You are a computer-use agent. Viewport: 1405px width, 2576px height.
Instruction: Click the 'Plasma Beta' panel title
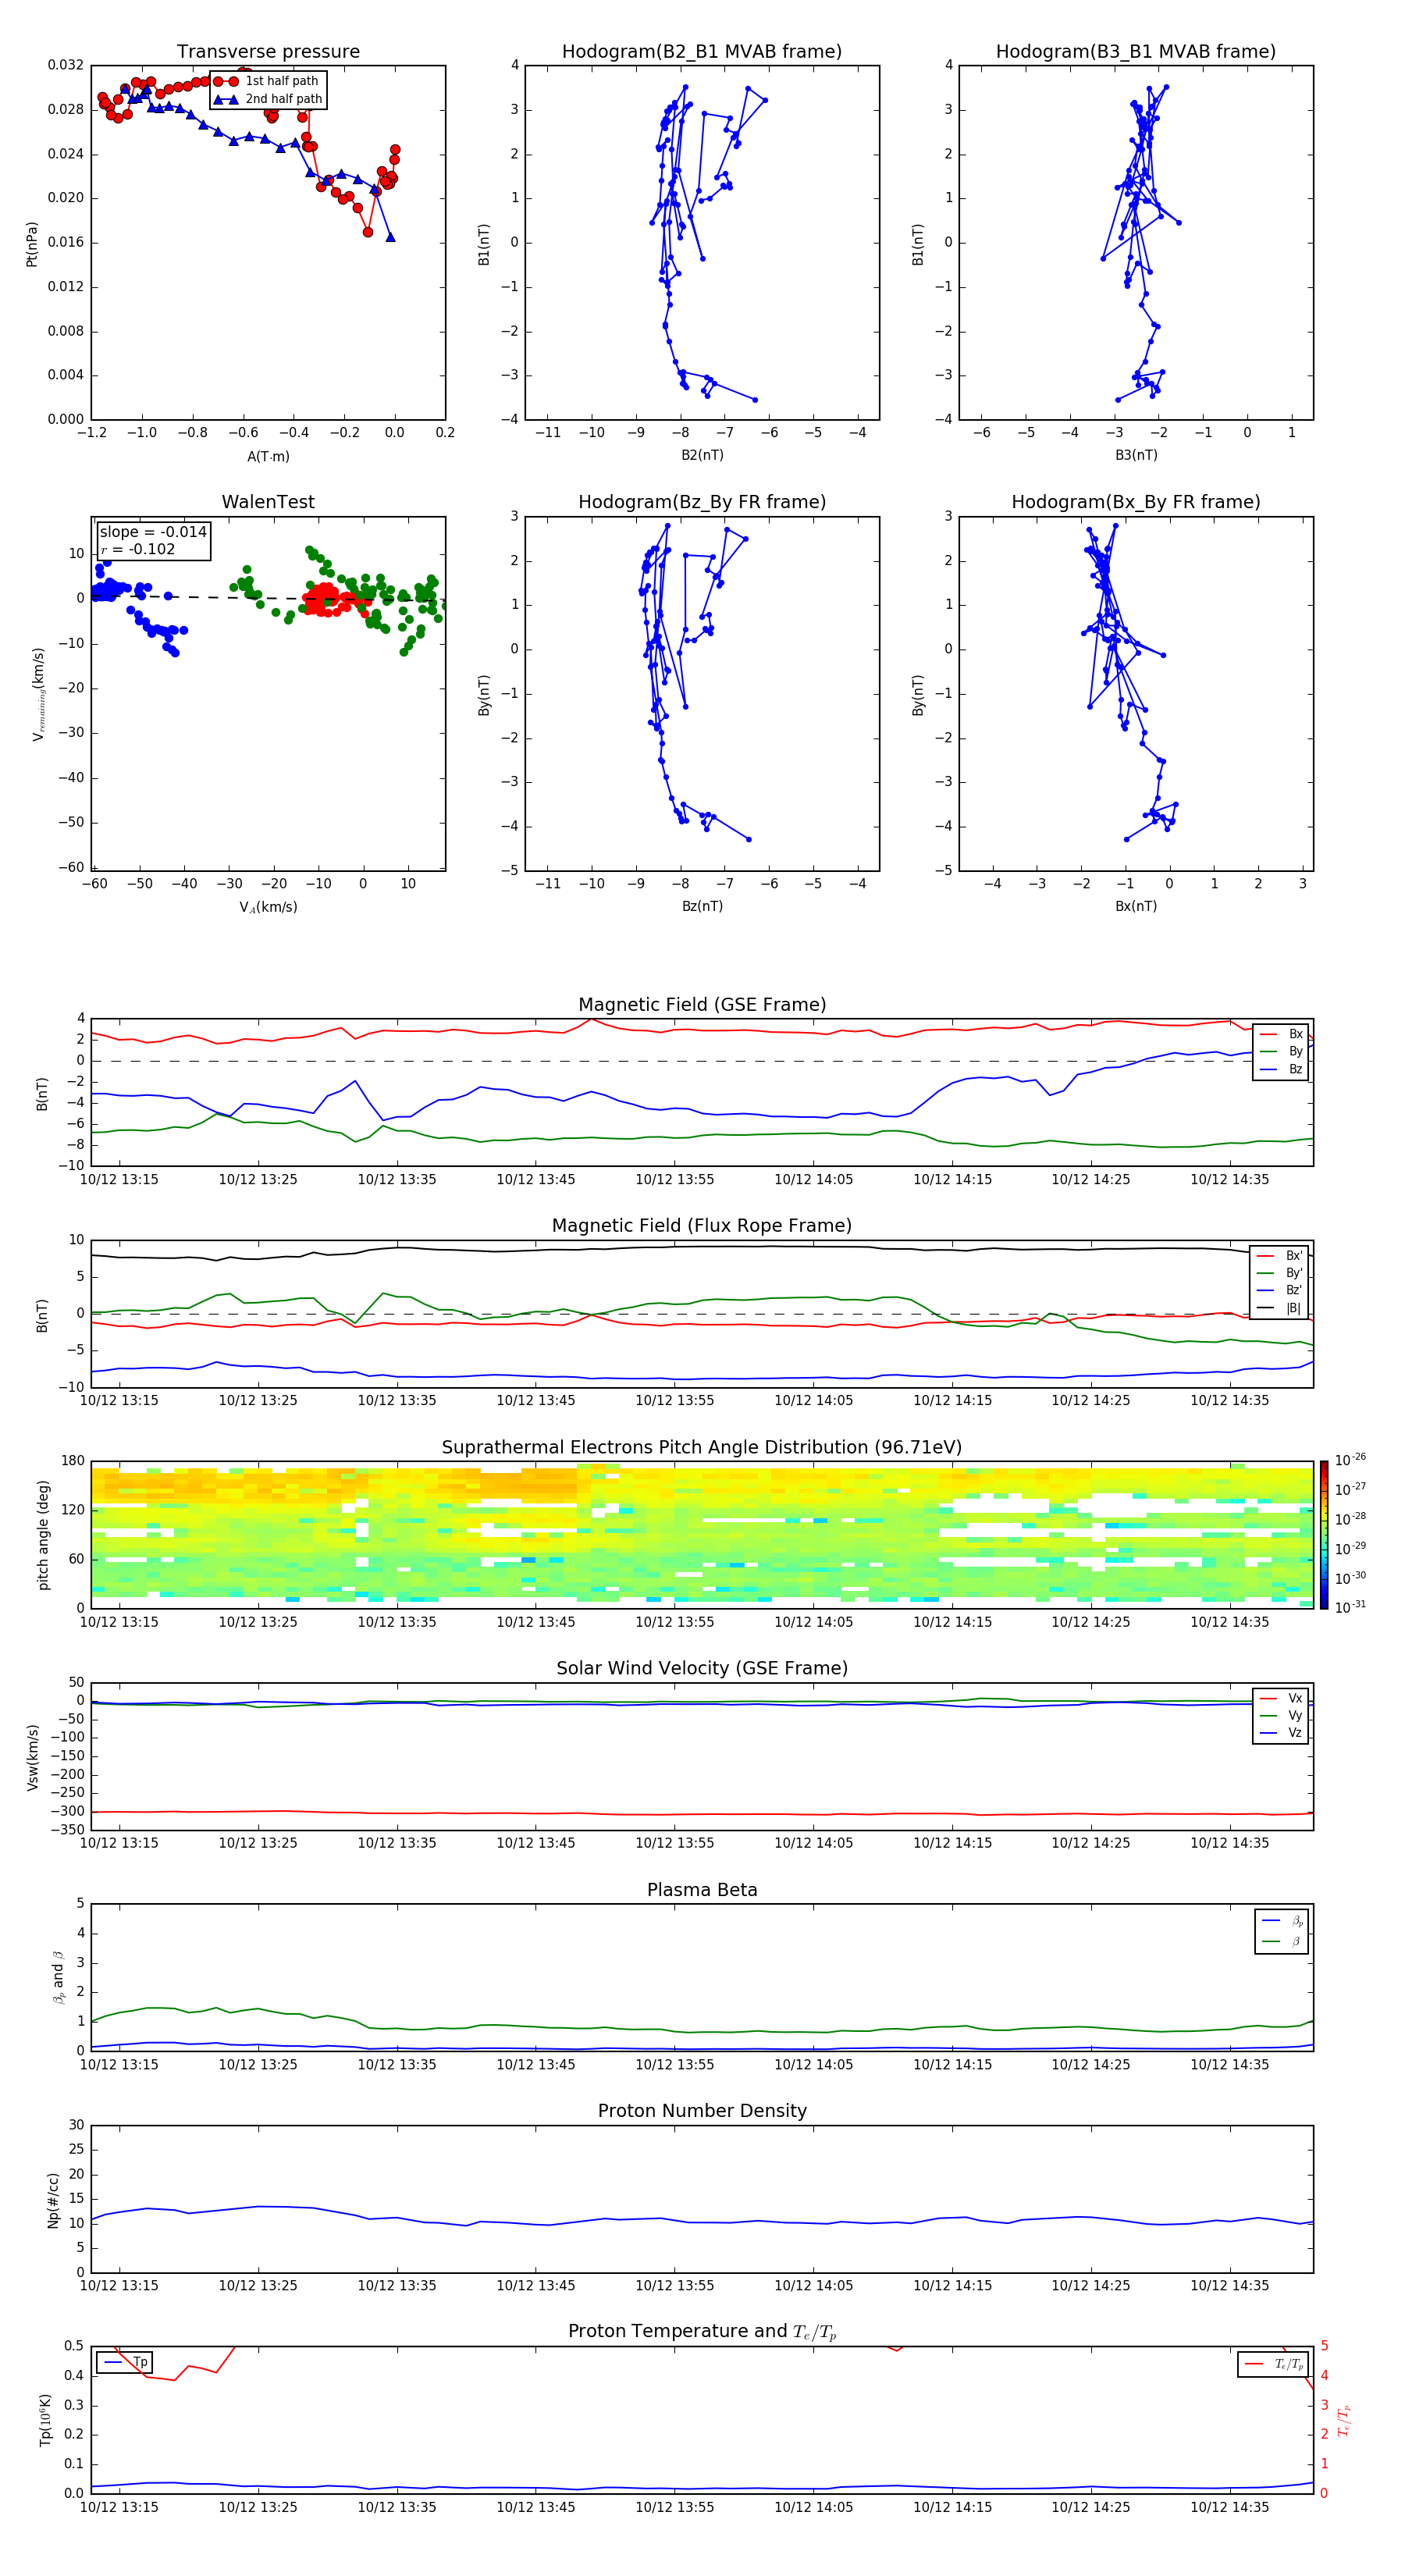(x=702, y=1891)
